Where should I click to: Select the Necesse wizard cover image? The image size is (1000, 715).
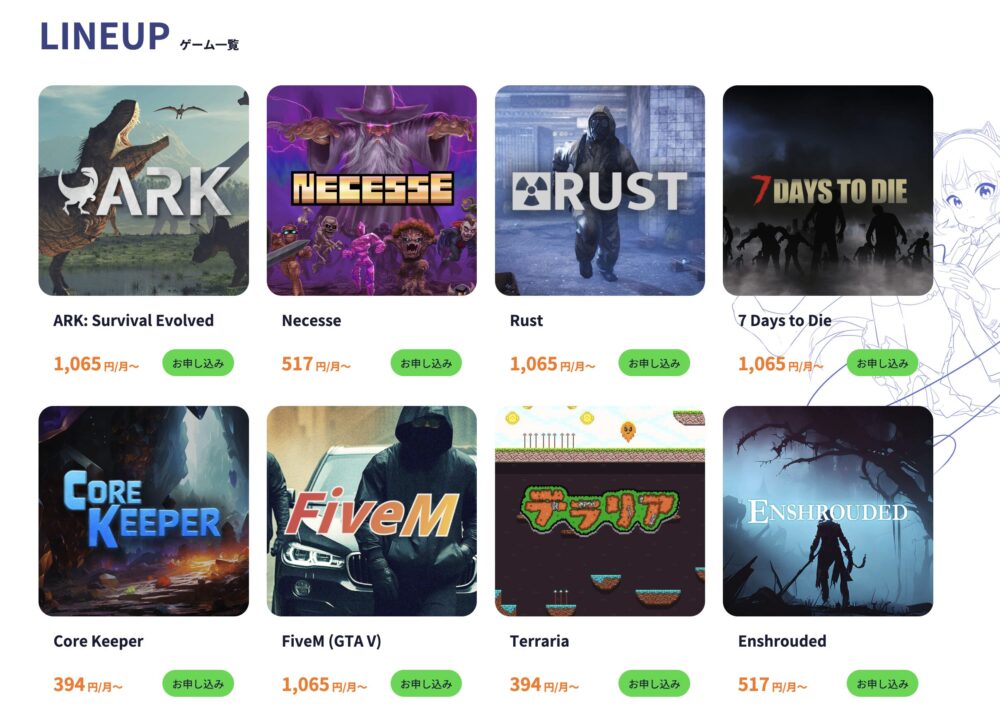pyautogui.click(x=372, y=190)
